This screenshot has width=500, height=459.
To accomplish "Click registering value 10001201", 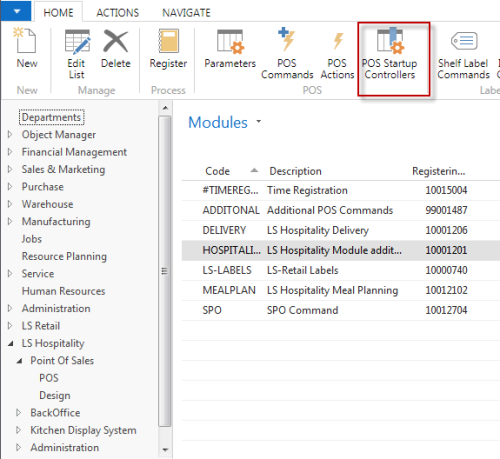I will pos(446,250).
